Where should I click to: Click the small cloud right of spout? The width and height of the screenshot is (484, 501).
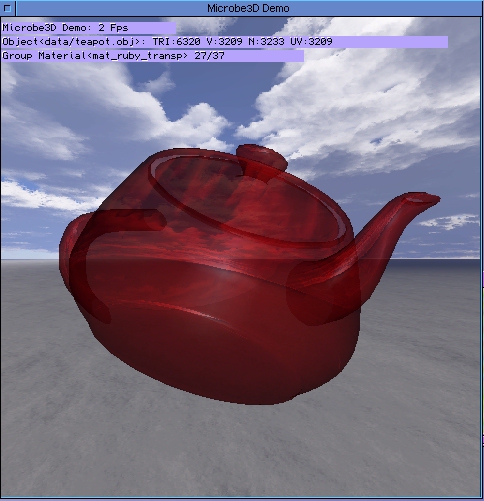[x=450, y=221]
